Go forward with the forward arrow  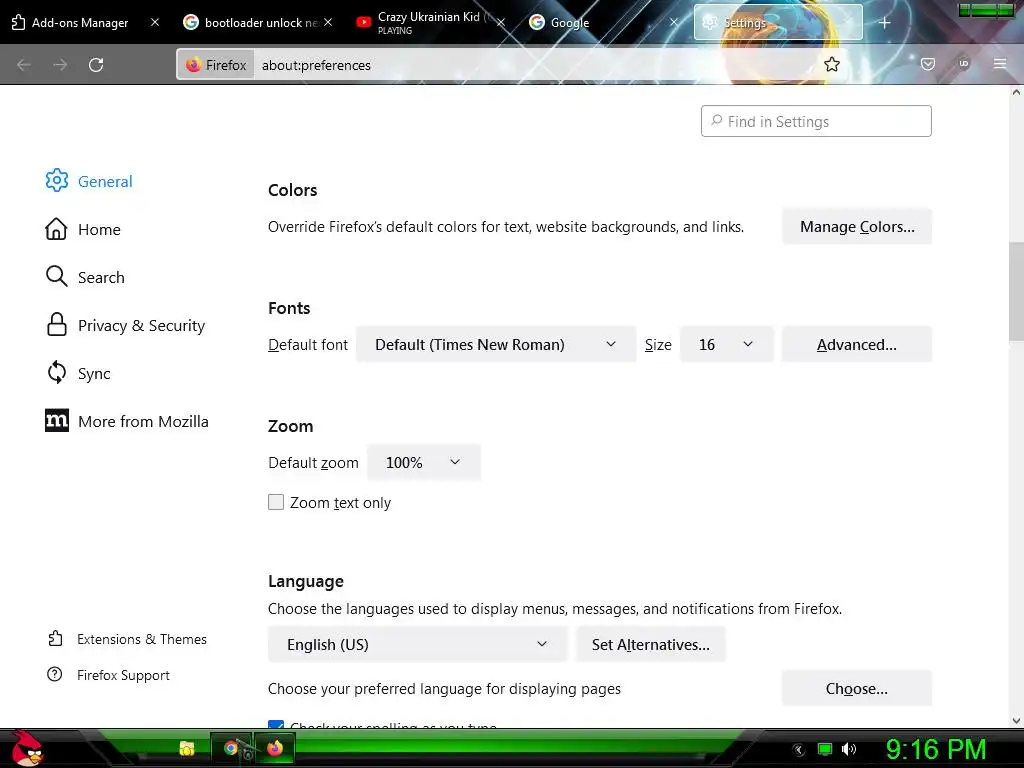tap(60, 65)
